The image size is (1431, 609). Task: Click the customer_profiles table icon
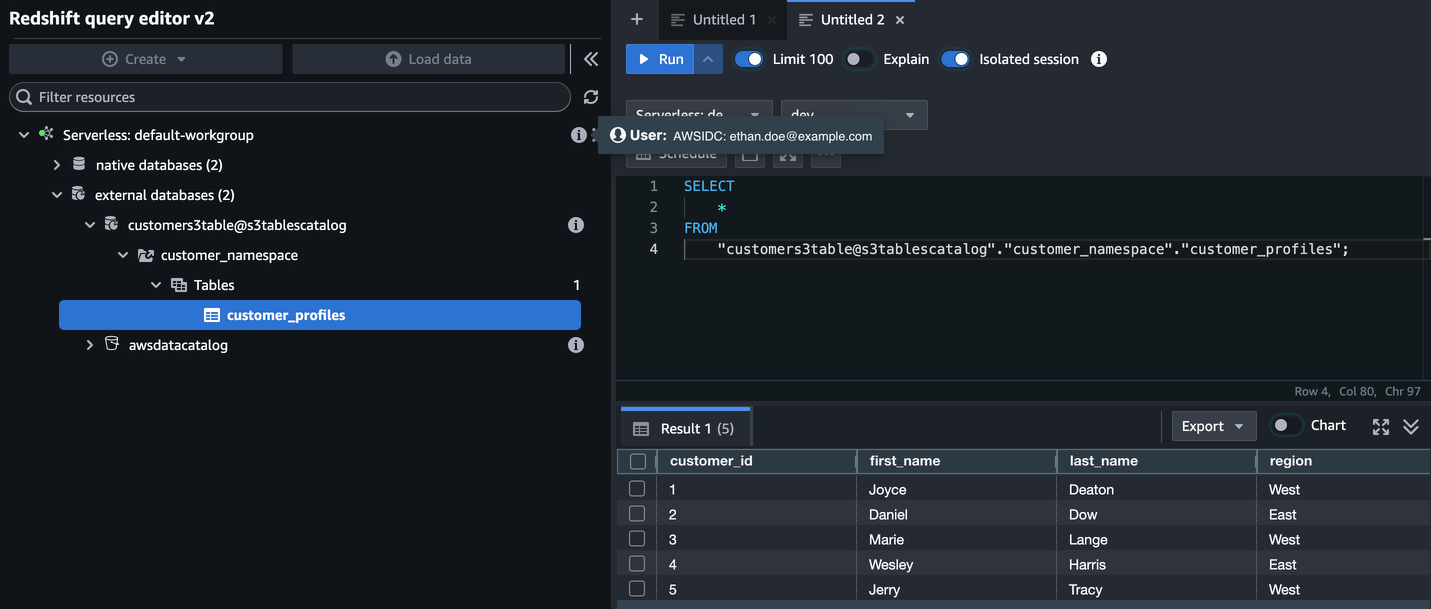pos(211,315)
